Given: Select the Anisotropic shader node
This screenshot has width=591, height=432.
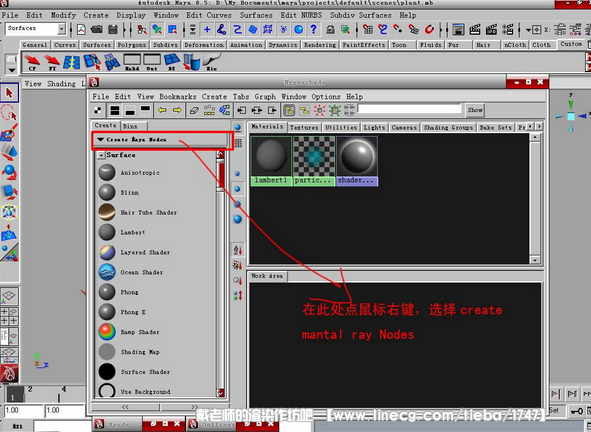Looking at the screenshot, I should (x=130, y=173).
